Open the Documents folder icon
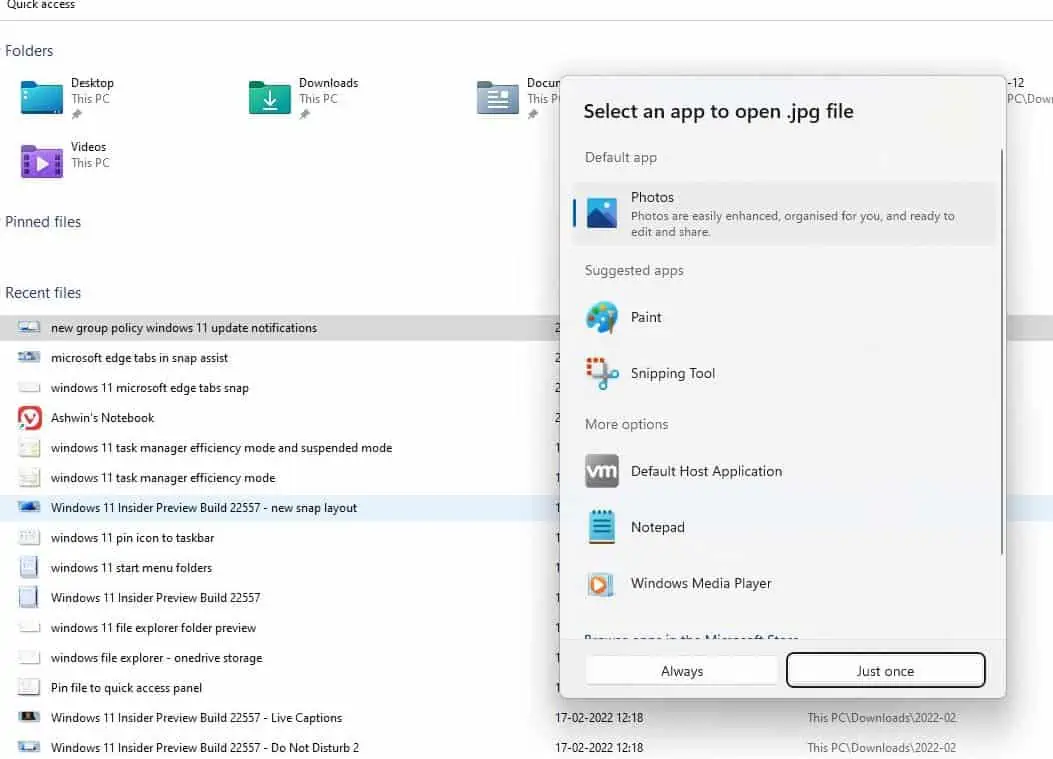 [498, 97]
